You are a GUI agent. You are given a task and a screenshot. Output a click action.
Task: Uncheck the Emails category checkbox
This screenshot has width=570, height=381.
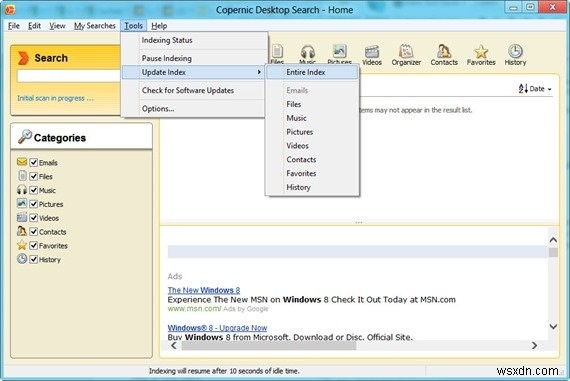click(x=33, y=163)
